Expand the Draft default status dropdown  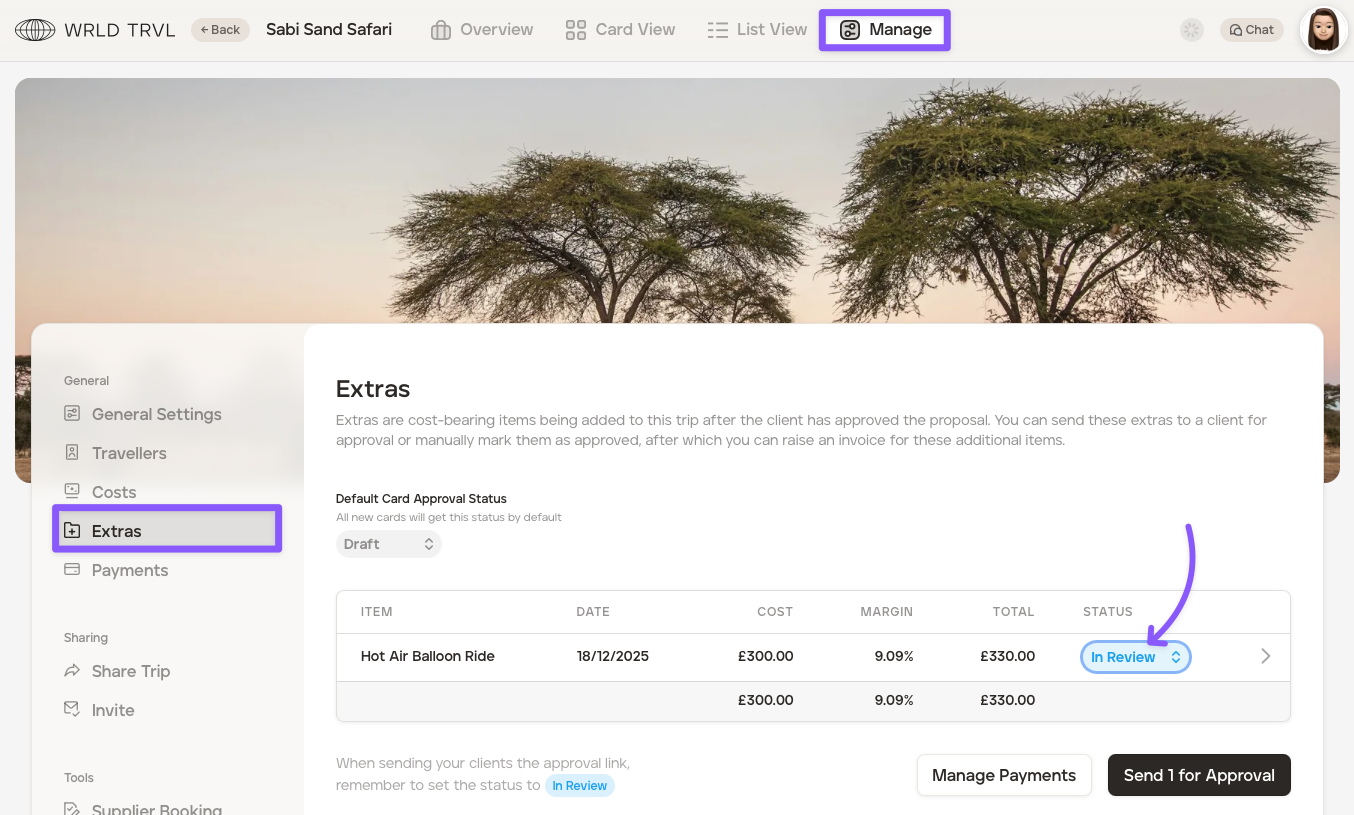388,544
